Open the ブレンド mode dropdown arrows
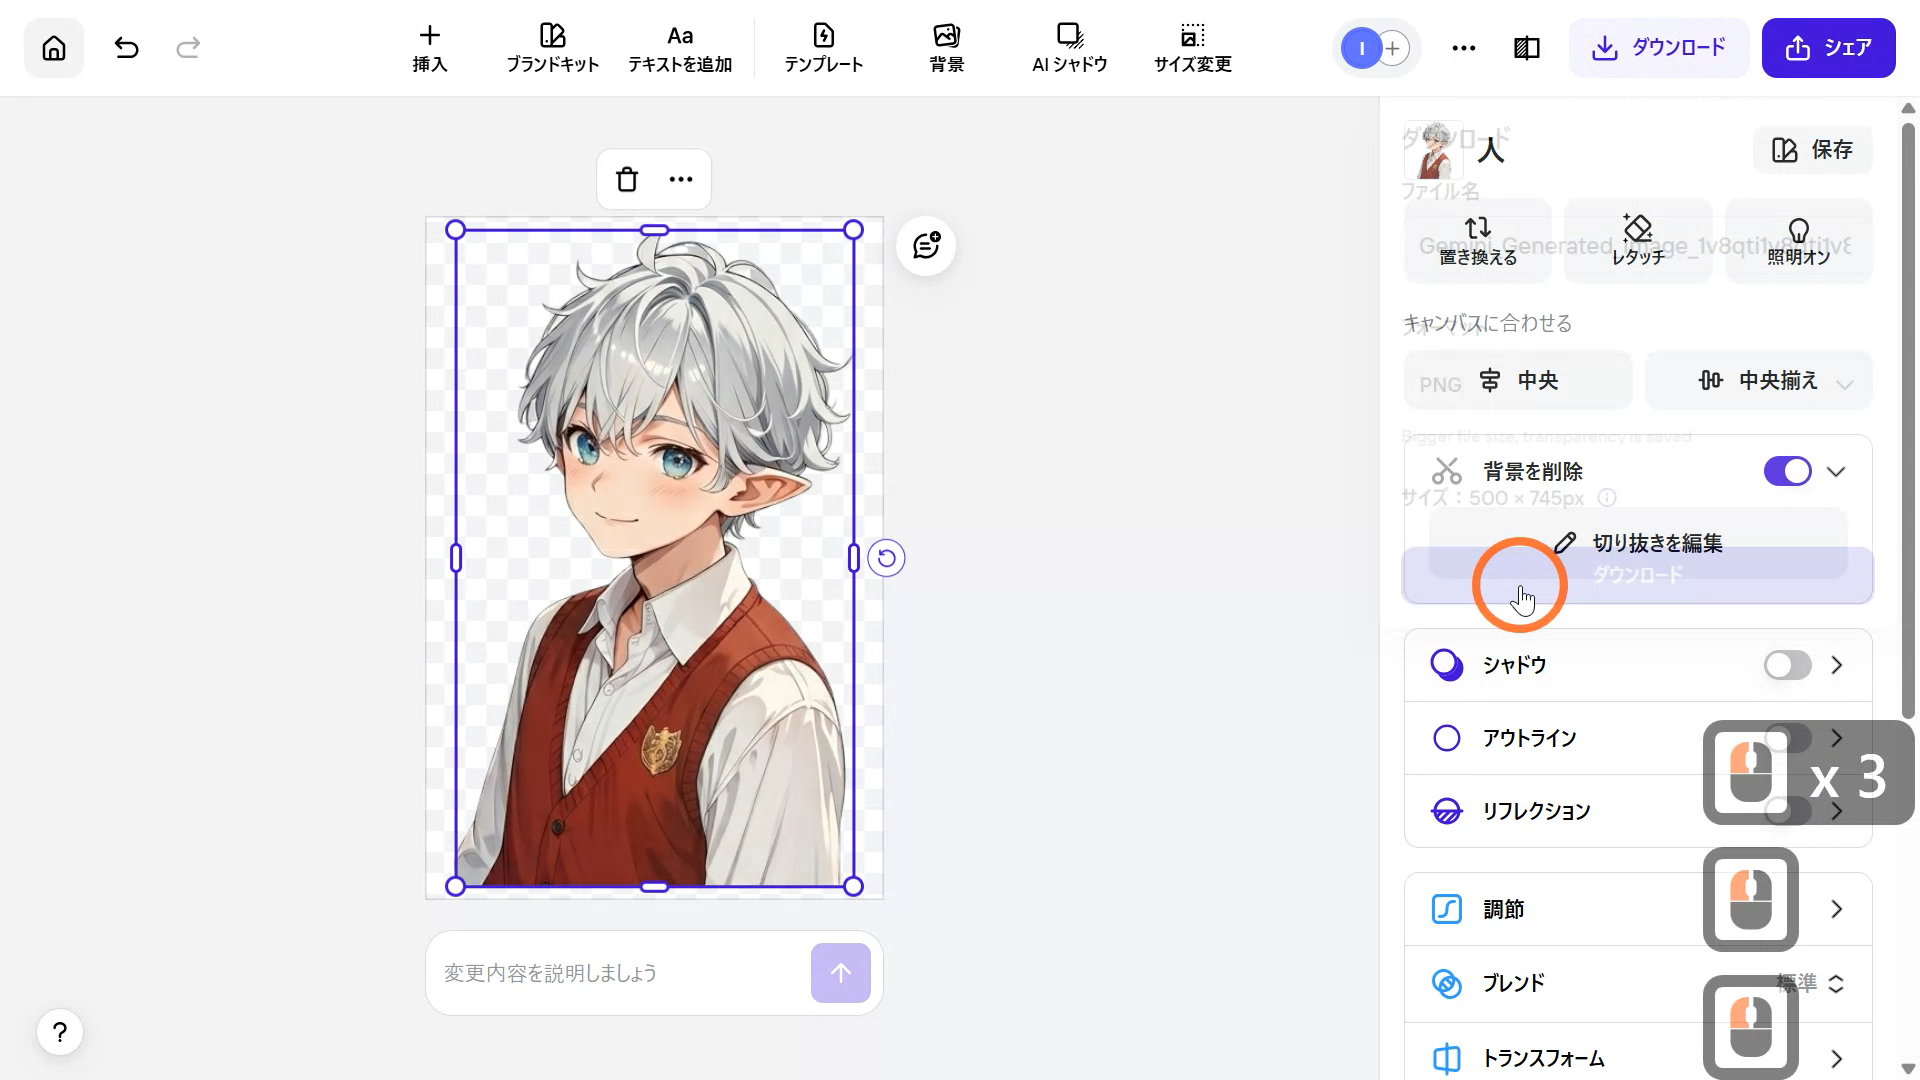The image size is (1920, 1080). click(1836, 983)
